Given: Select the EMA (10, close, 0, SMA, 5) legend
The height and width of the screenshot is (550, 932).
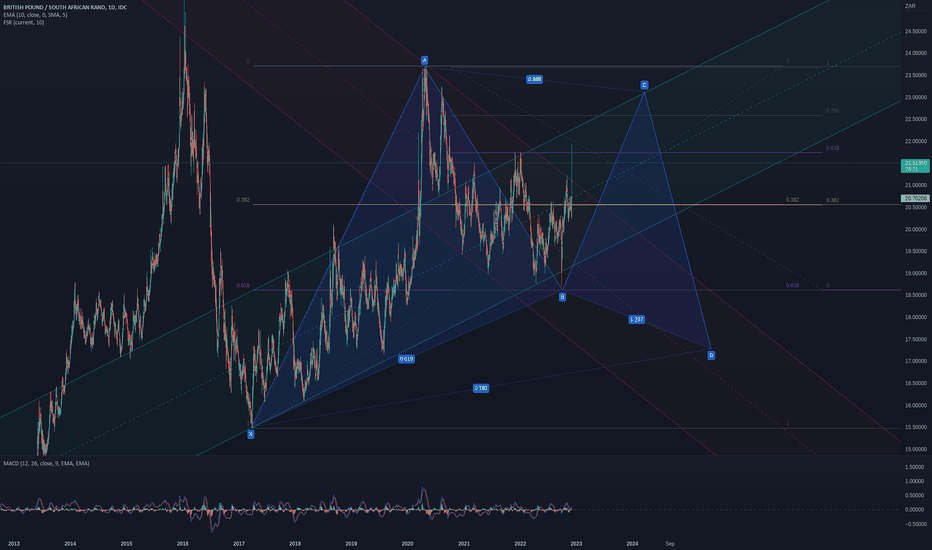Looking at the screenshot, I should [35, 15].
